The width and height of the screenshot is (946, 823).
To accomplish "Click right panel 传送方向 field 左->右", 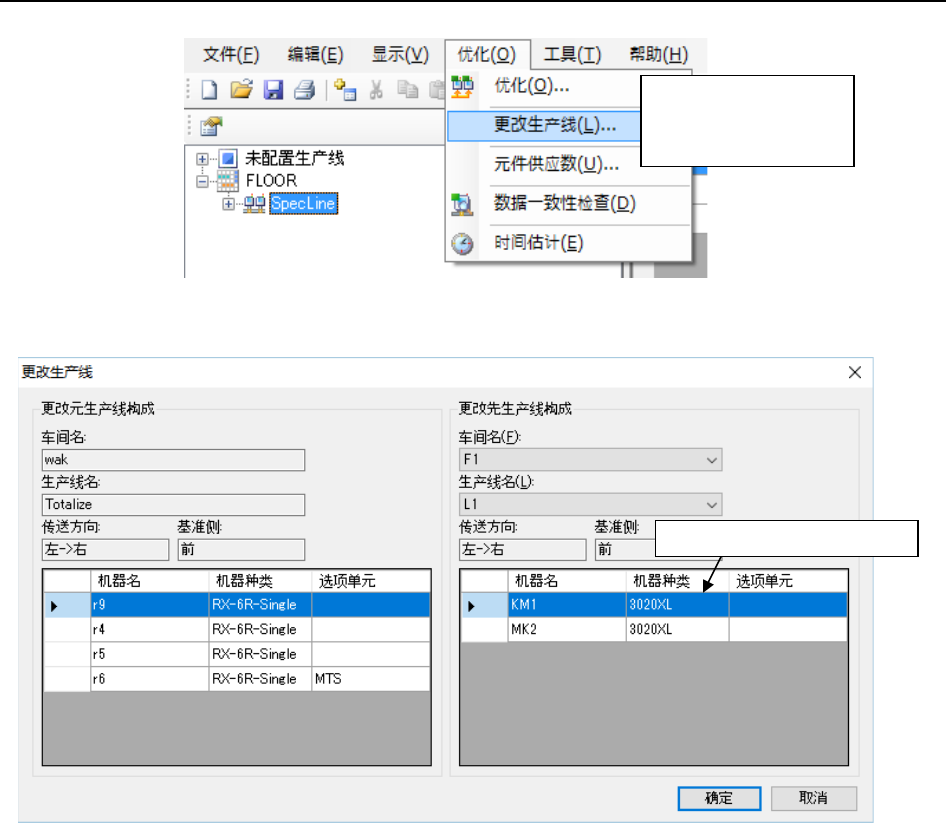I will (x=522, y=550).
